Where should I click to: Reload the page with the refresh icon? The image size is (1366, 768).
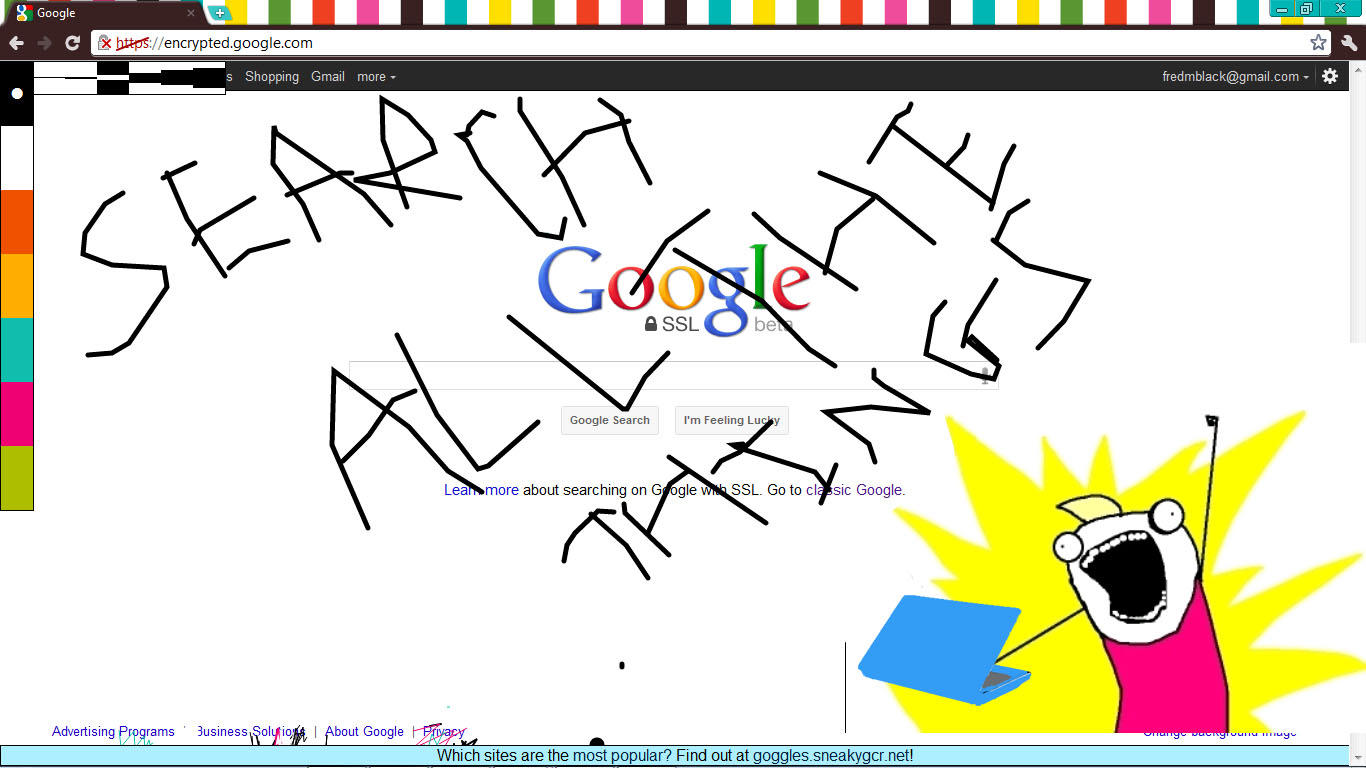pos(71,43)
